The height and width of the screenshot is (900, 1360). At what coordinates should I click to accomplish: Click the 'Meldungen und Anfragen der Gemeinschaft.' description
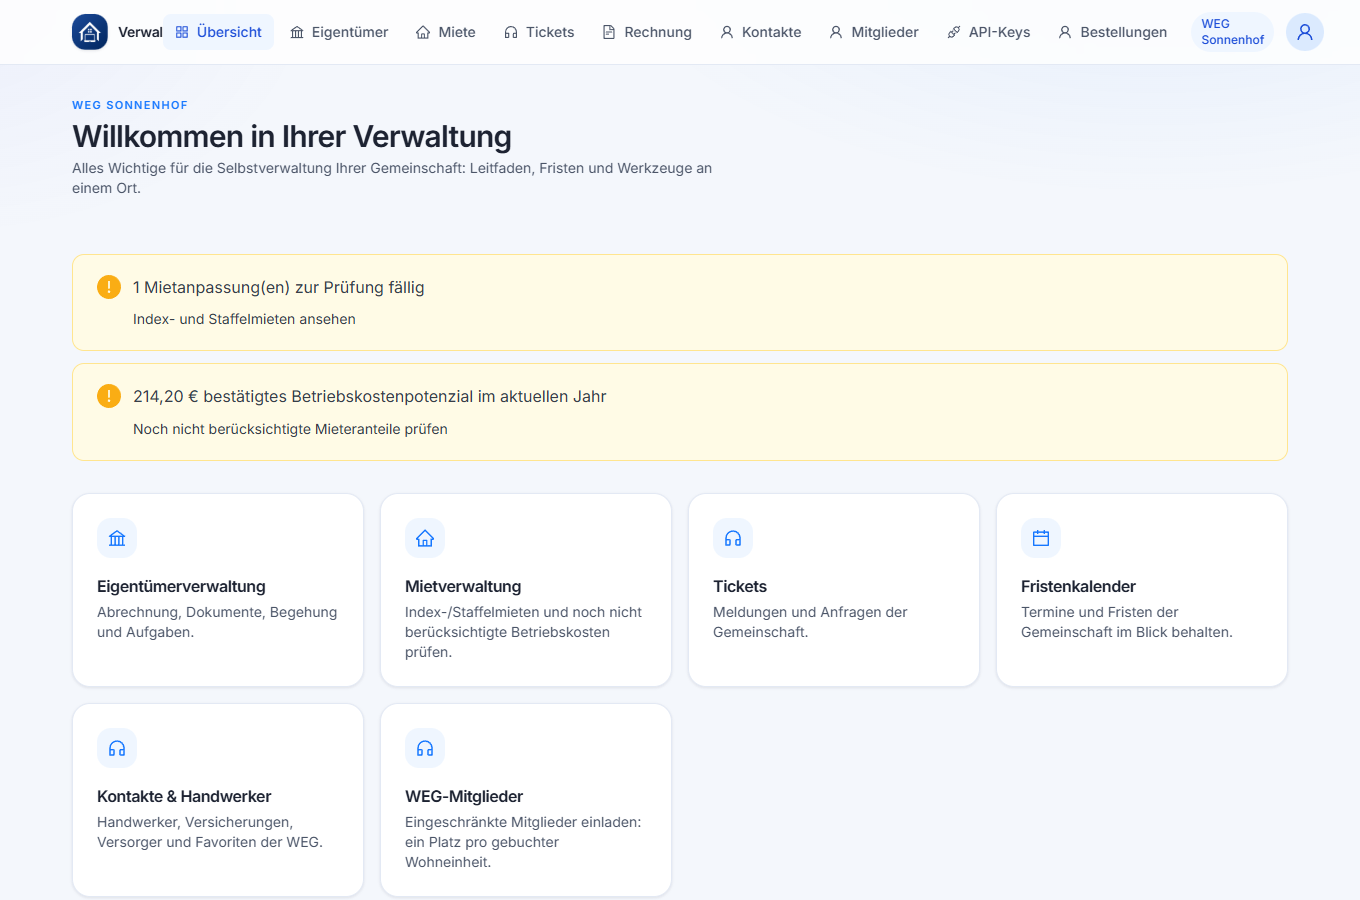(810, 622)
